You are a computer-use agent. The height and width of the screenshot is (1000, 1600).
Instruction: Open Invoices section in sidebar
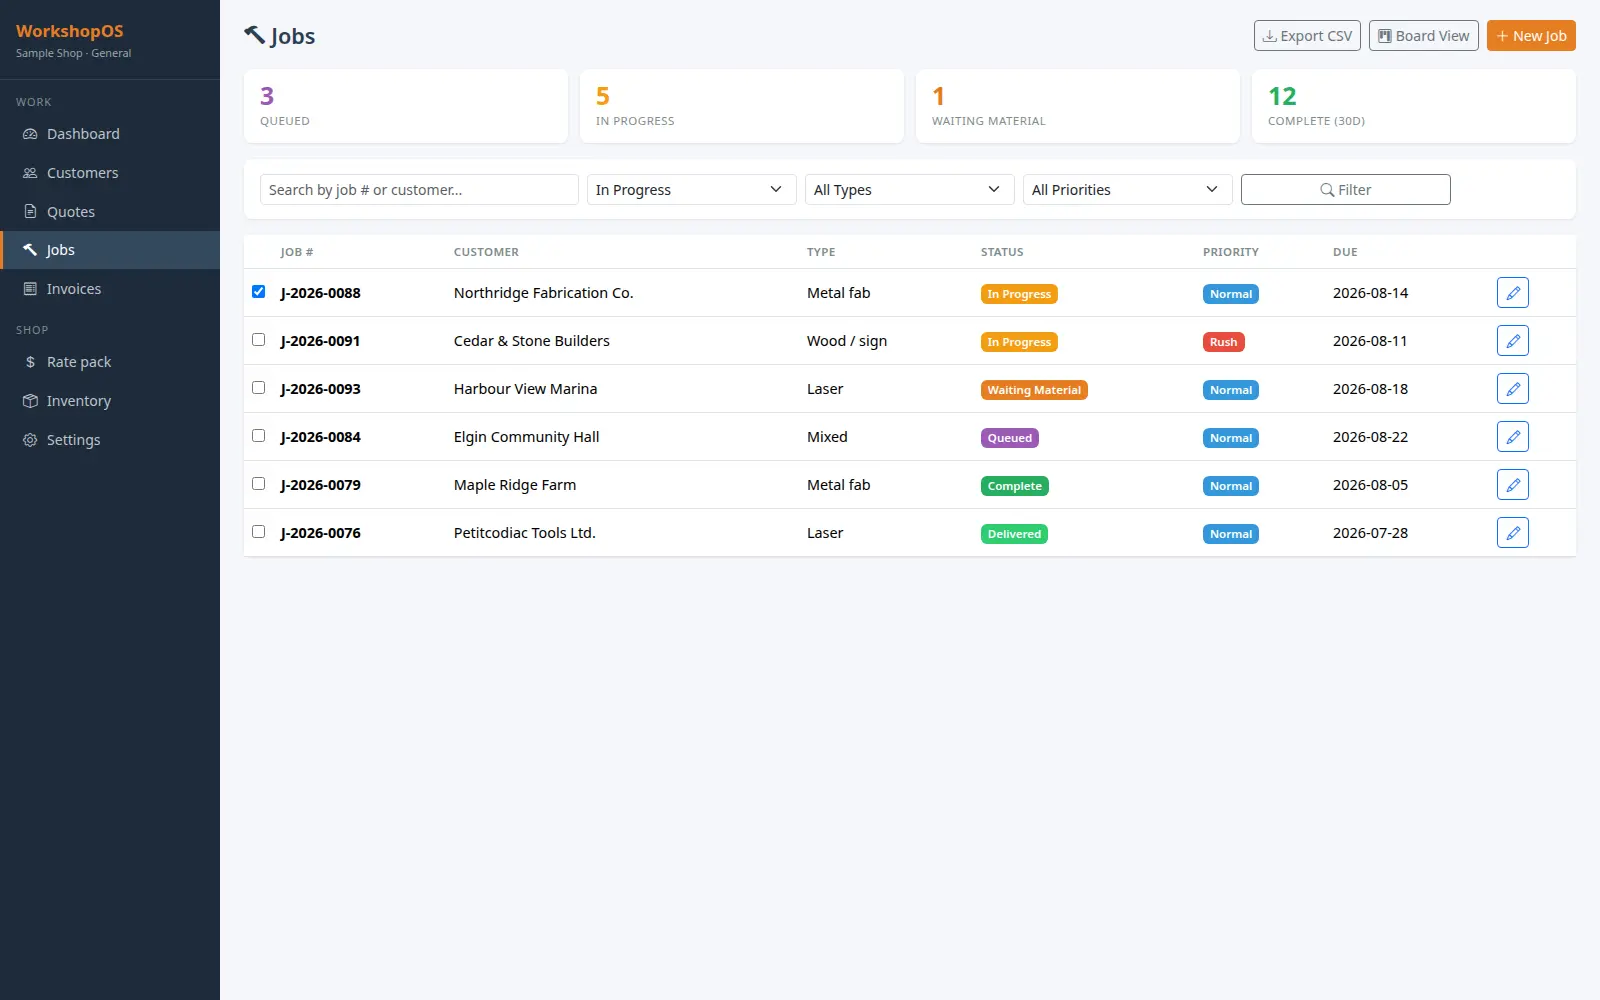pos(110,289)
